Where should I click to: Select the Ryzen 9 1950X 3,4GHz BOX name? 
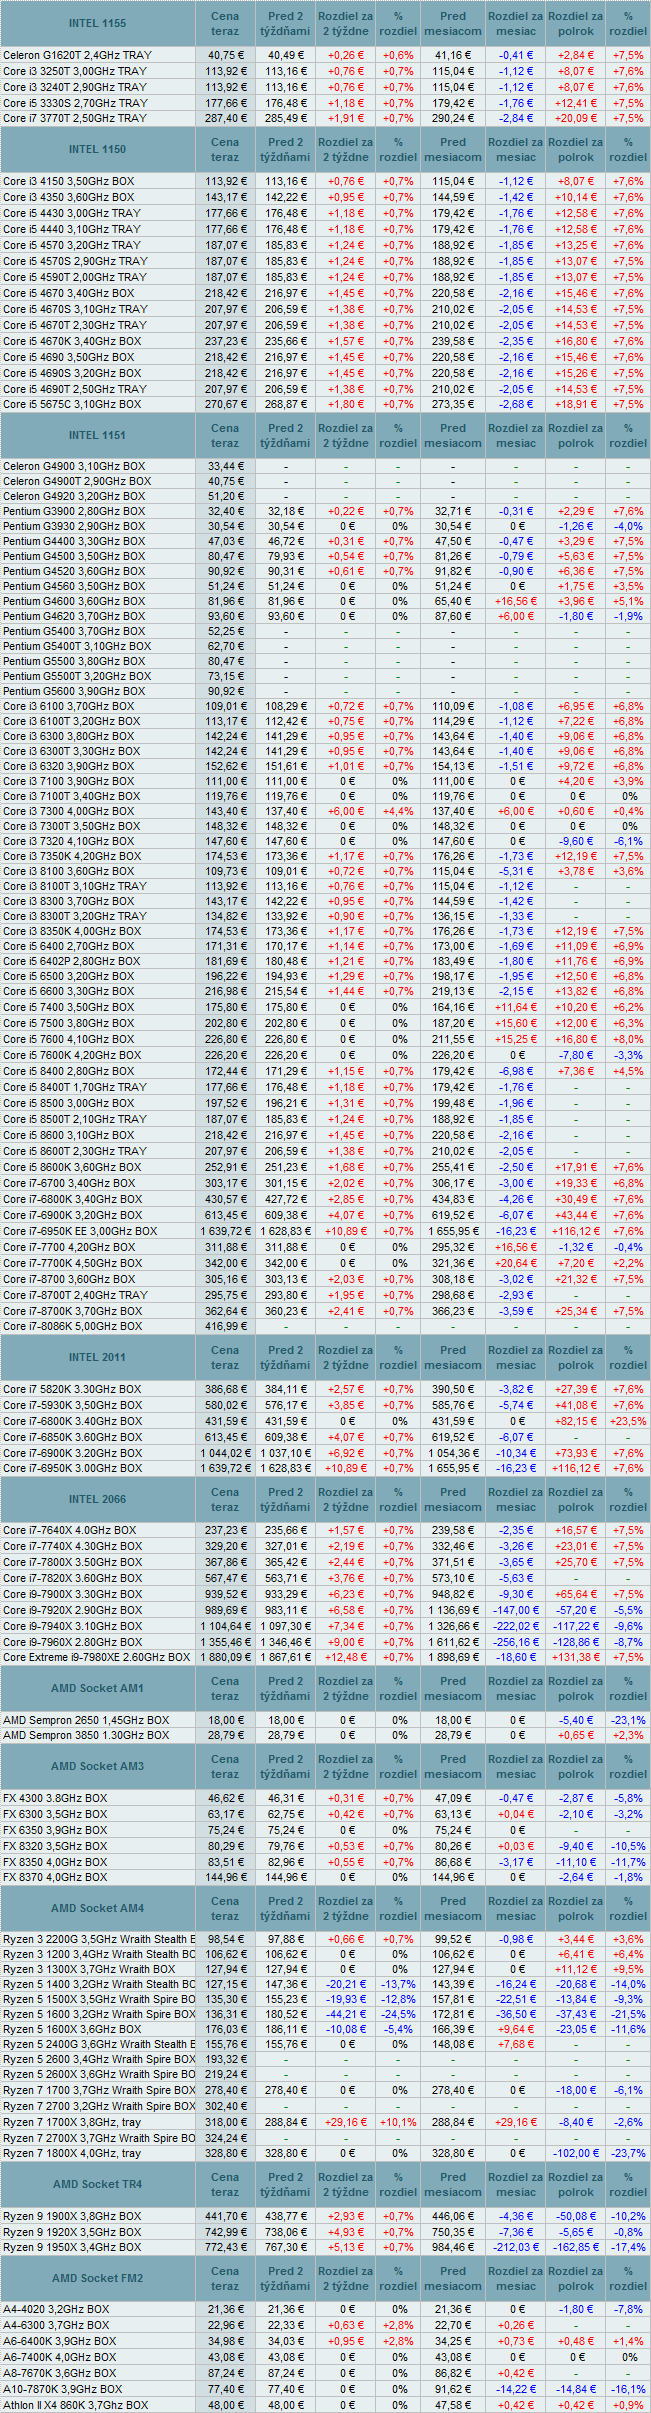(72, 2247)
